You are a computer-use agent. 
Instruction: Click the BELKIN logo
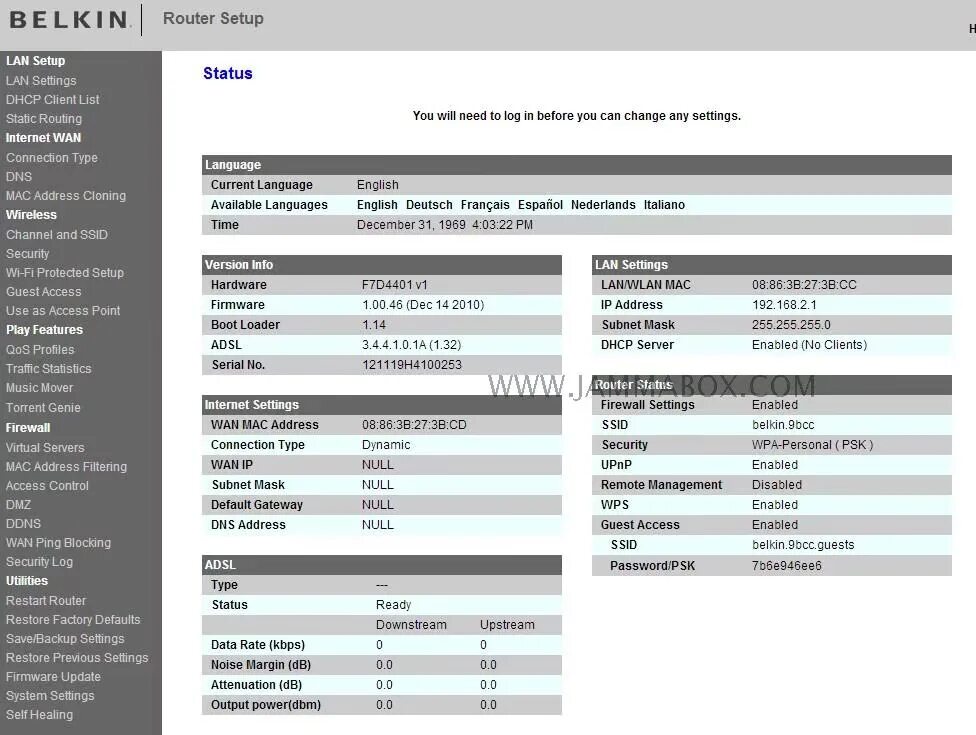coord(69,19)
